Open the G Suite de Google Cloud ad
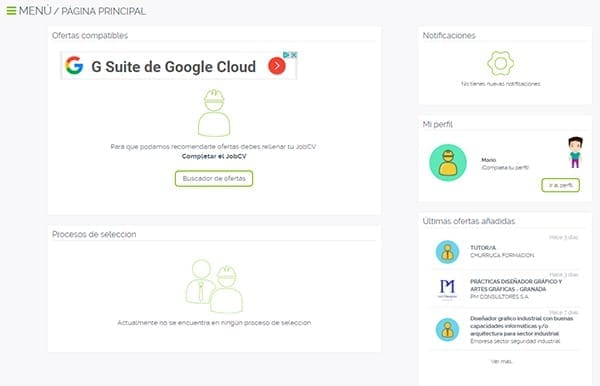The height and width of the screenshot is (386, 600). click(x=179, y=66)
